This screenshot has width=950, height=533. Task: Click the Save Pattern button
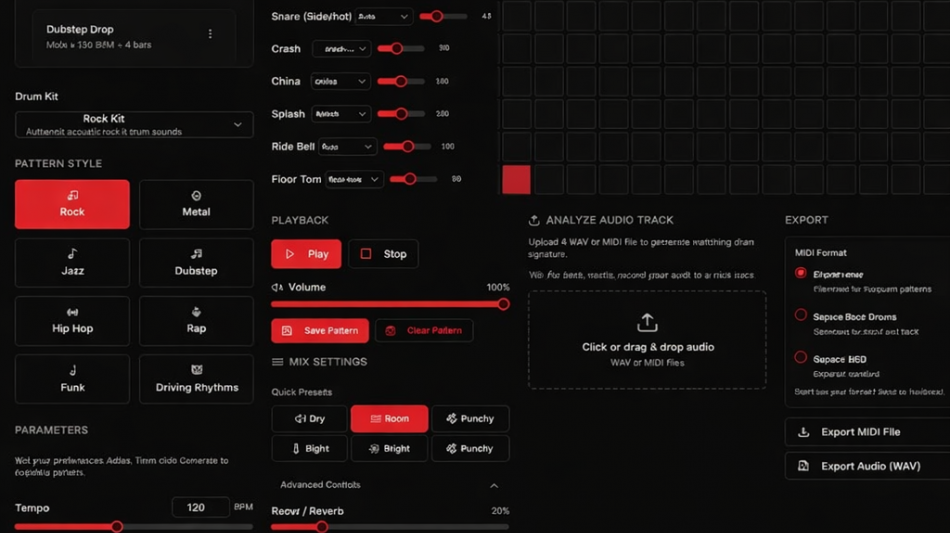click(x=320, y=331)
